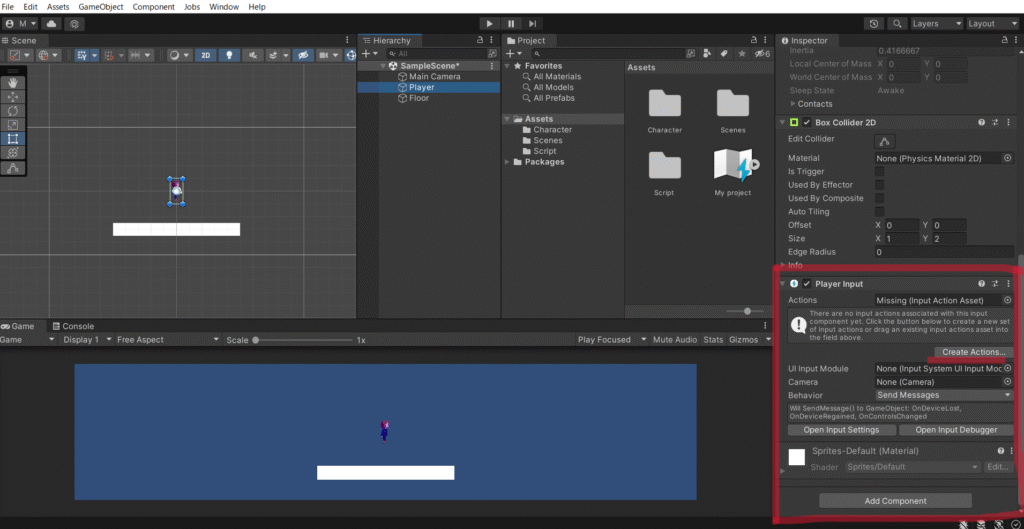The image size is (1024, 529).
Task: Enable the Is Trigger checkbox
Action: click(x=880, y=172)
